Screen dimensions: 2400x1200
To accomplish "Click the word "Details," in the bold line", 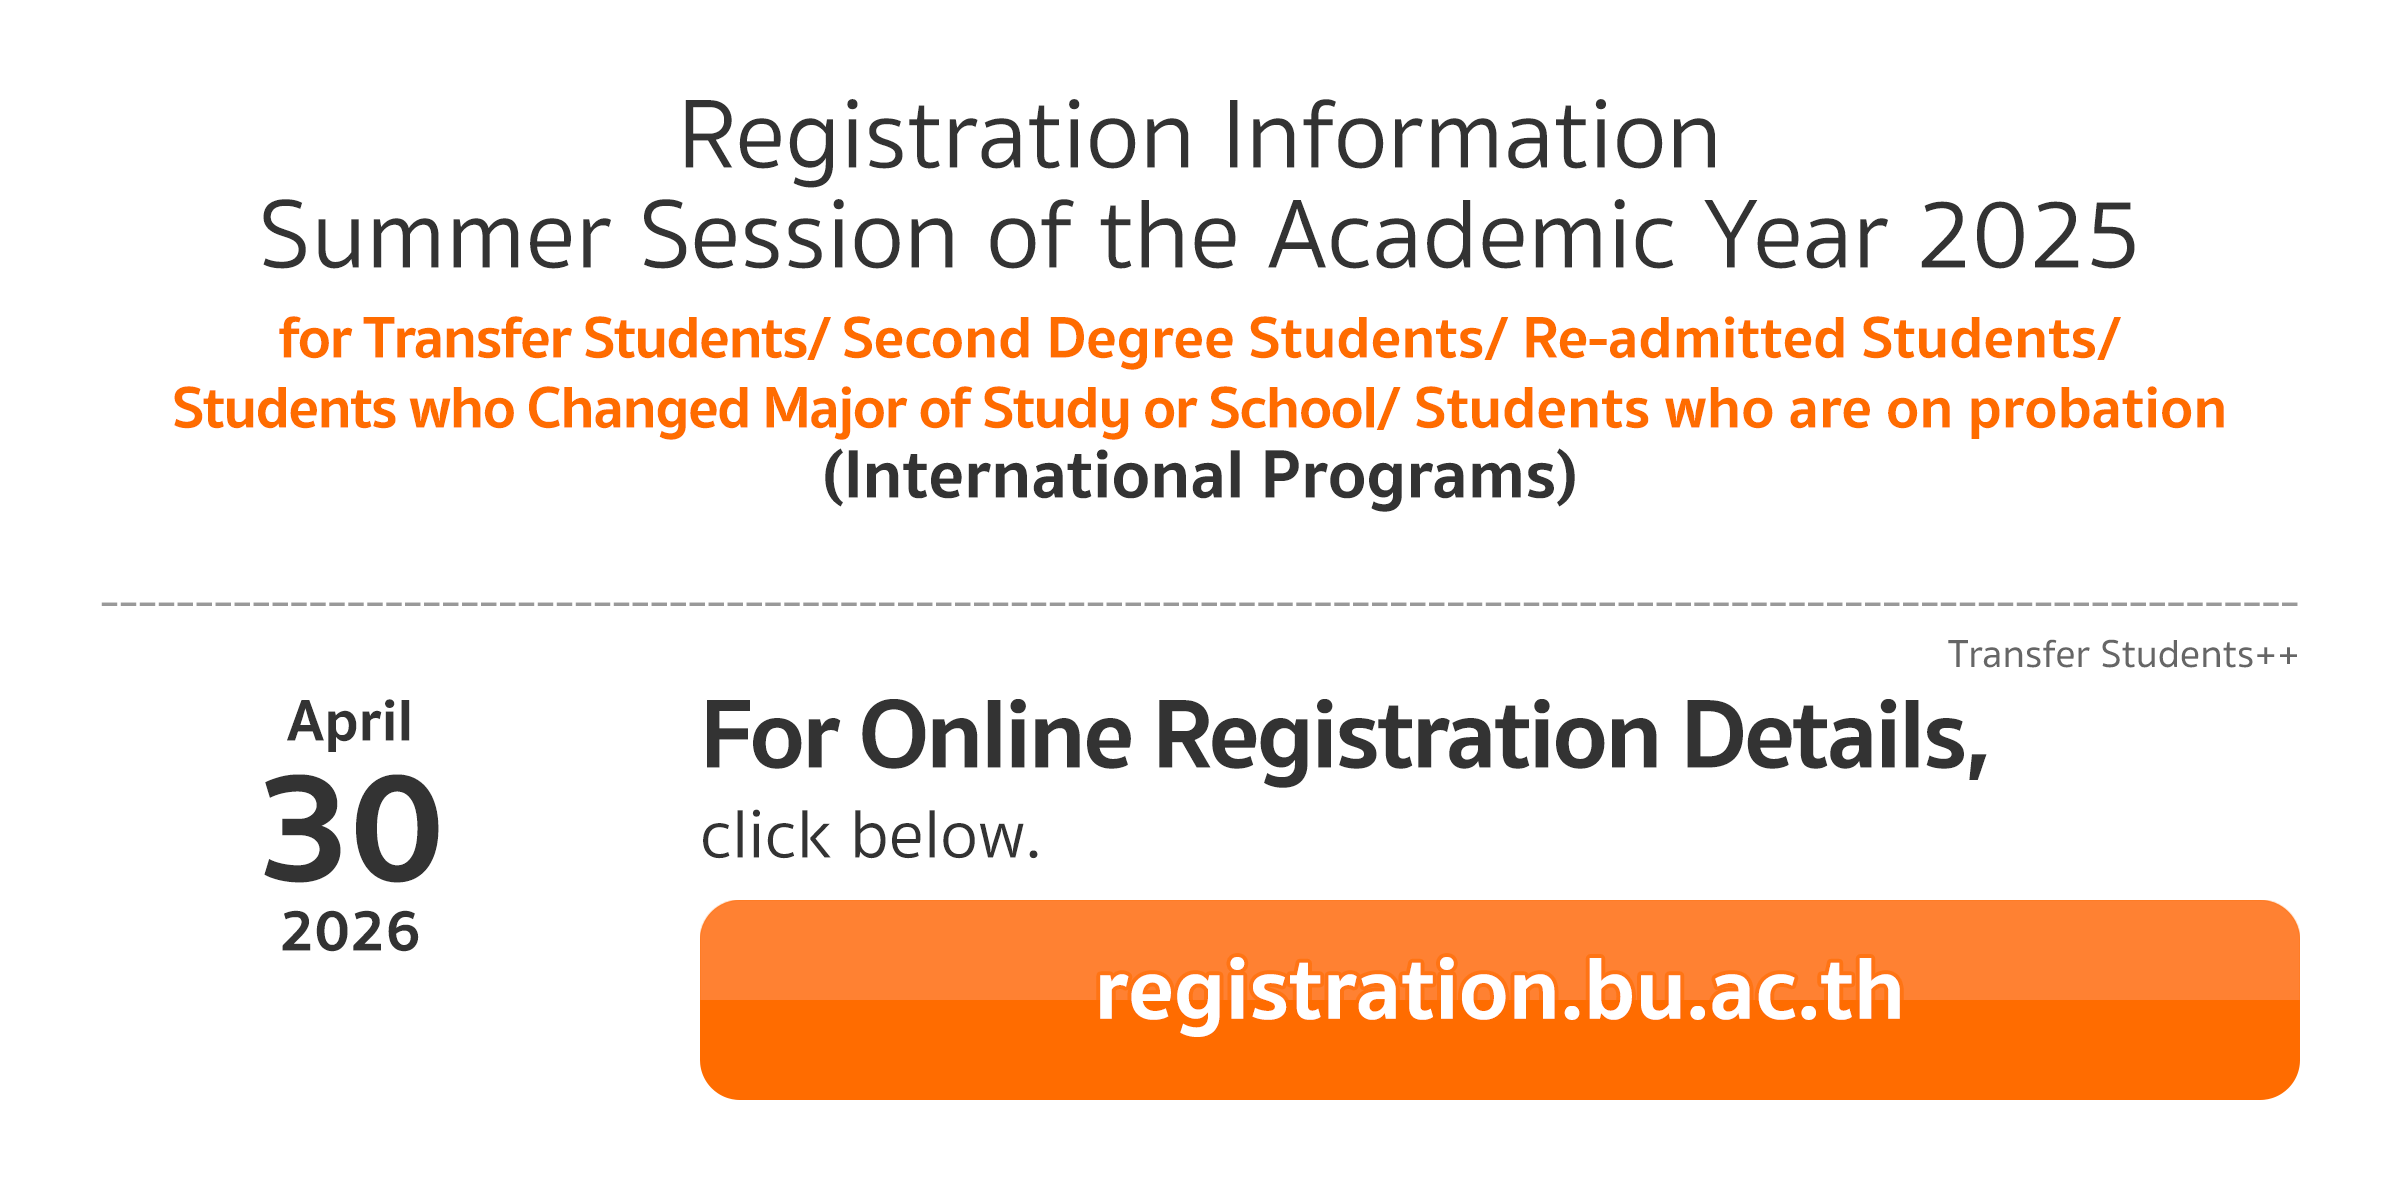I will (1835, 737).
